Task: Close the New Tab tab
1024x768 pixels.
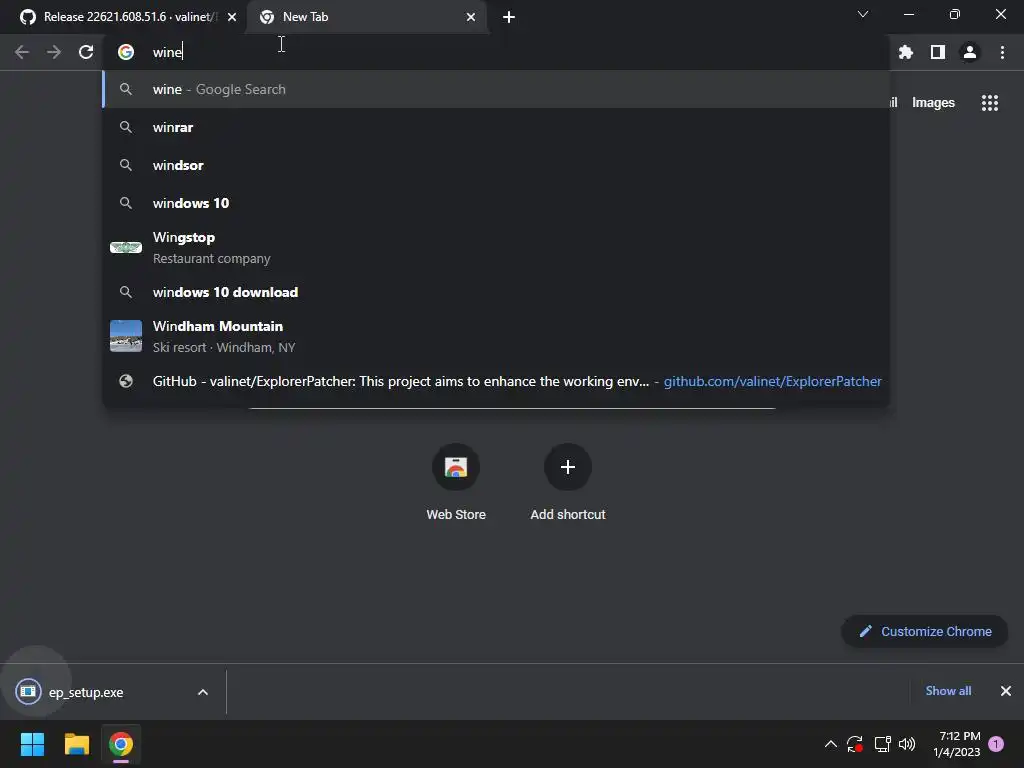Action: point(471,17)
